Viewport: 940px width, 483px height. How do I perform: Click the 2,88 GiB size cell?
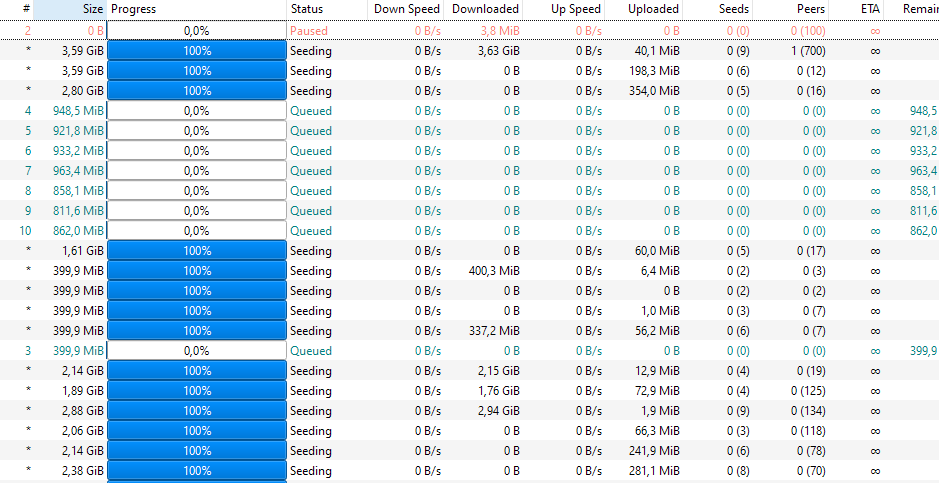(83, 410)
